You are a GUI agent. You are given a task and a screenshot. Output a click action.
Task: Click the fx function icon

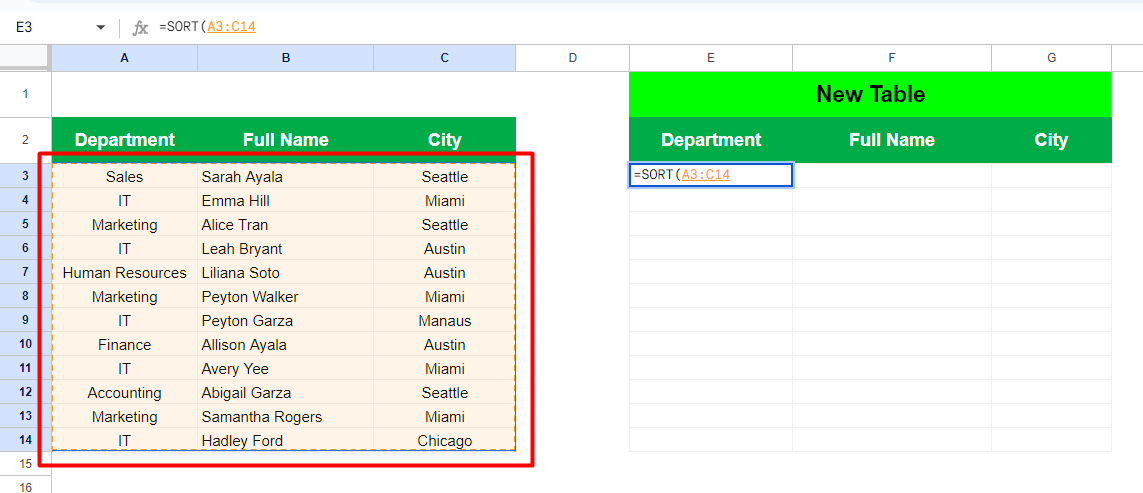140,28
